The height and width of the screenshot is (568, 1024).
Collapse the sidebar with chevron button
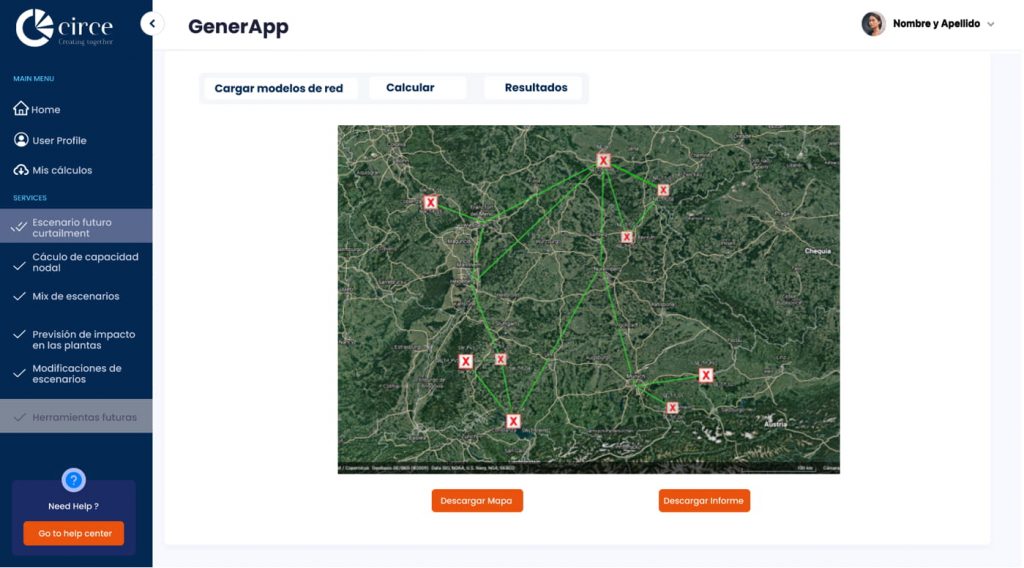click(x=152, y=23)
